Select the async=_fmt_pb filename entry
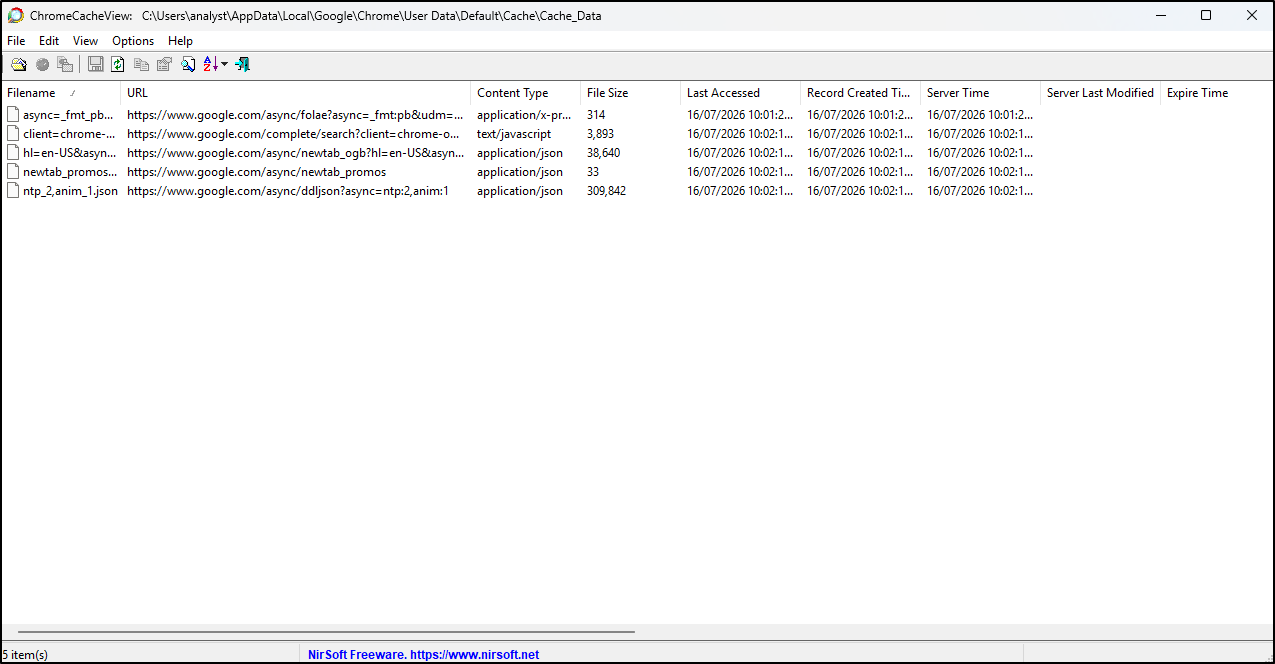 68,115
